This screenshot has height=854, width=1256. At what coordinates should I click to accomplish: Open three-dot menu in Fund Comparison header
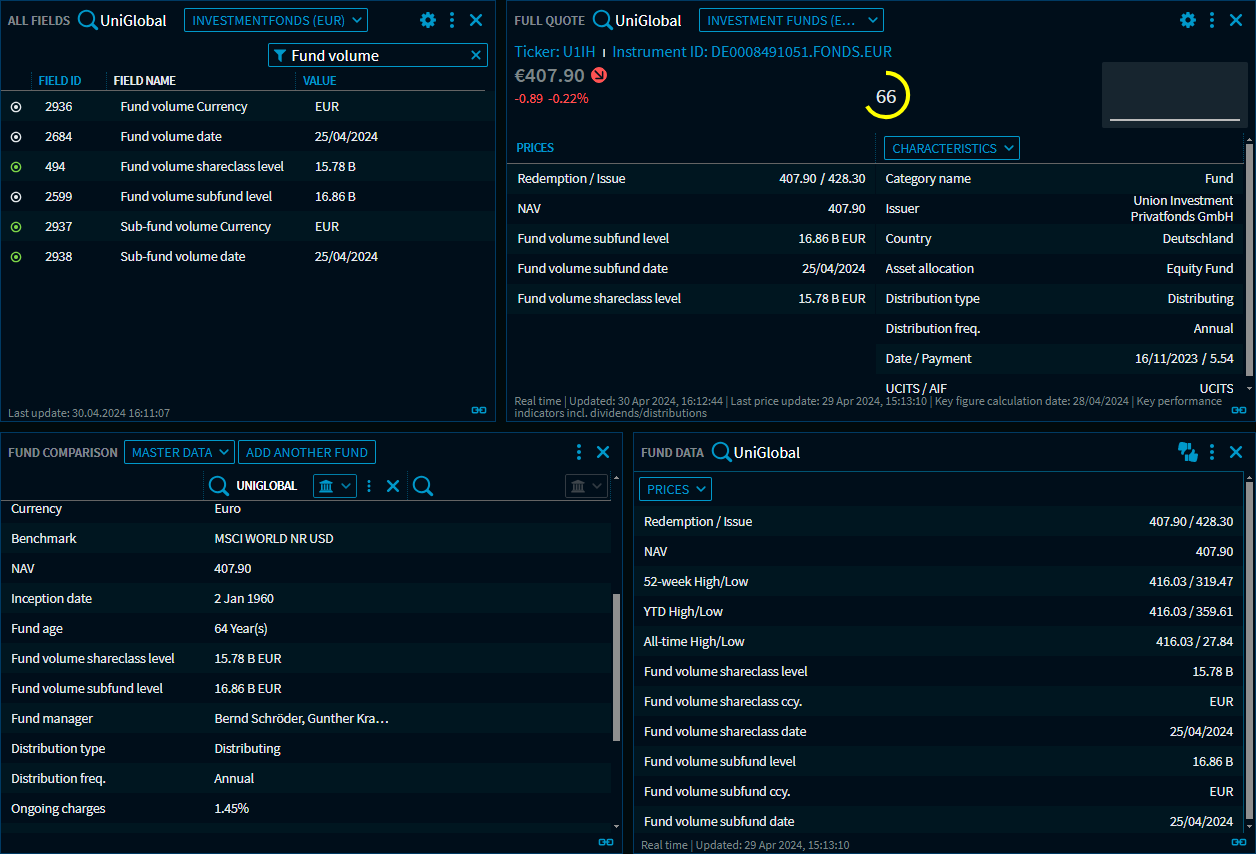click(x=579, y=452)
